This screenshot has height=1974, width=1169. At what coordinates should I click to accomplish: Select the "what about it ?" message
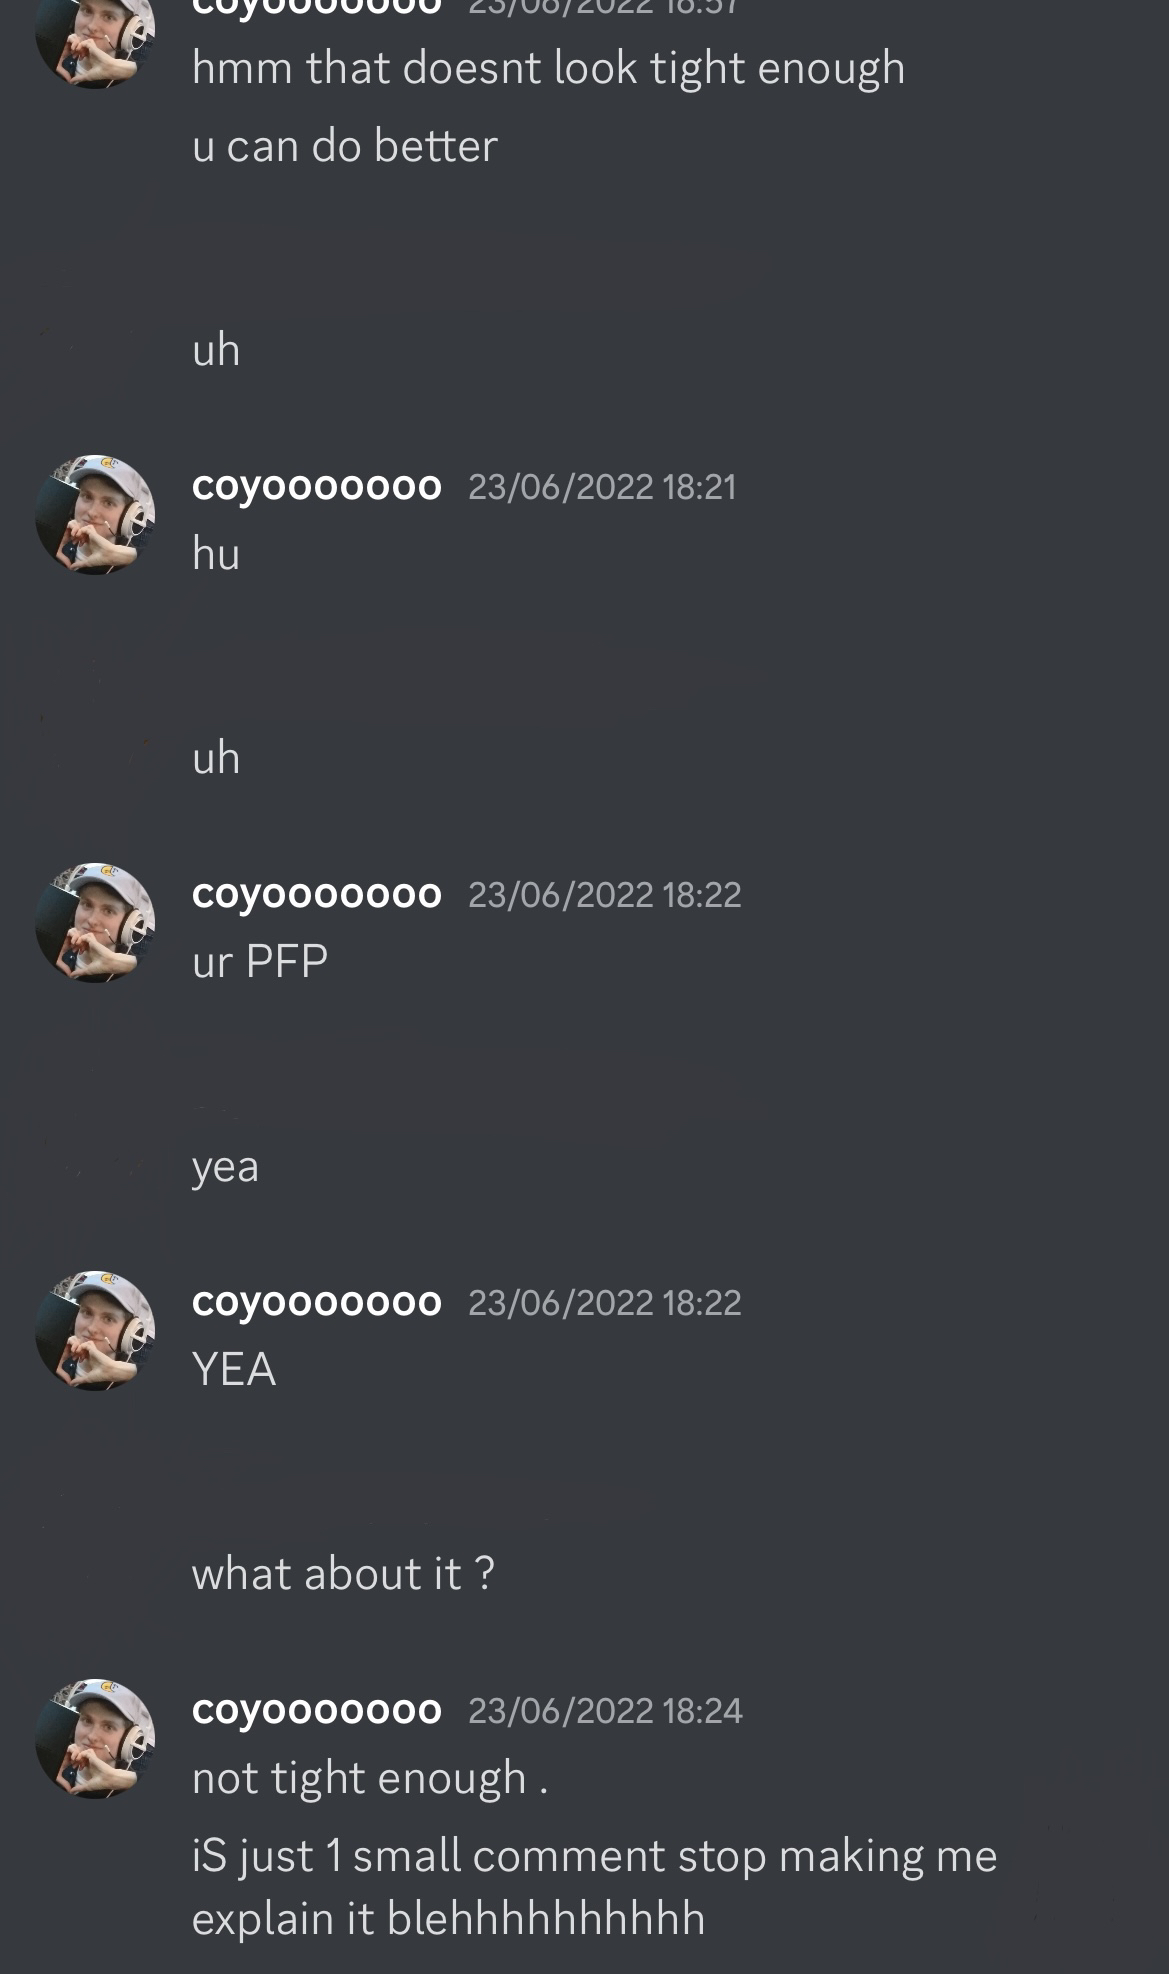pyautogui.click(x=343, y=1574)
